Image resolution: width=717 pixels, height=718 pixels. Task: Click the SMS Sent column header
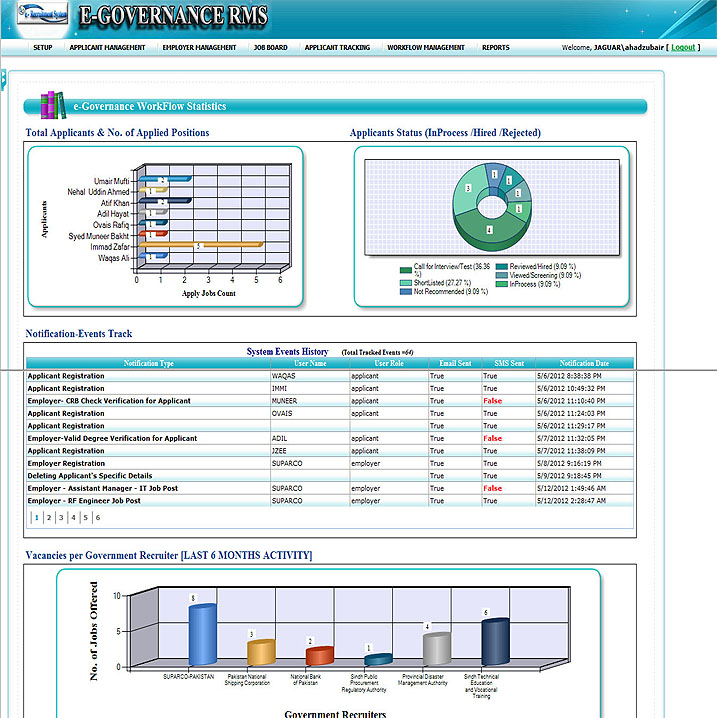tap(509, 363)
